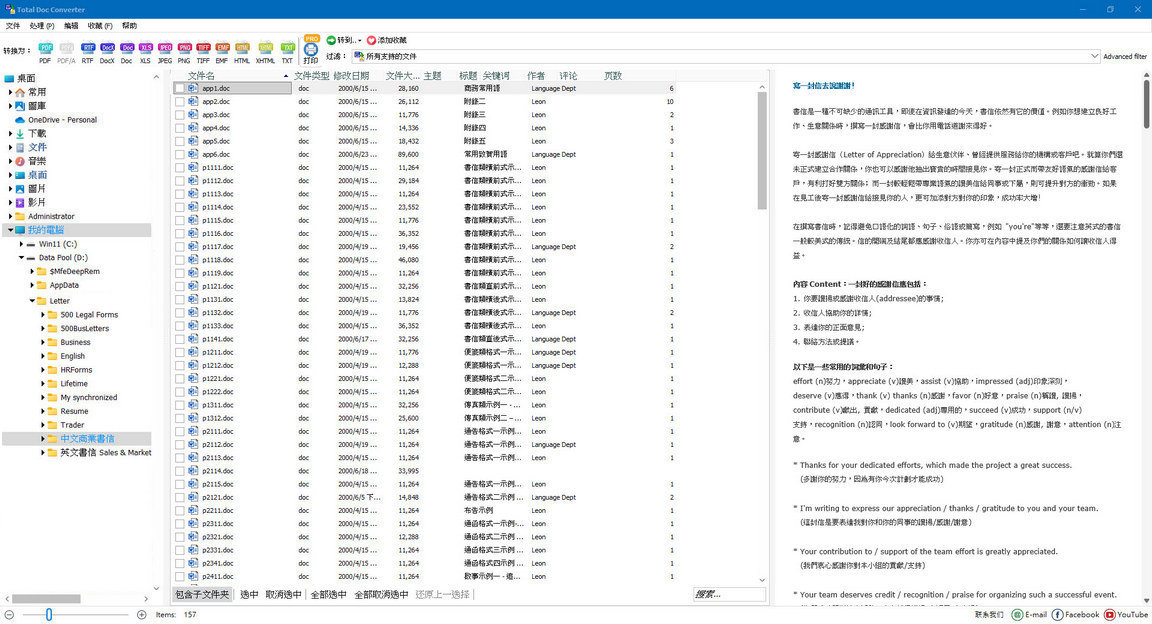This screenshot has height=624, width=1152.
Task: Click inside the 搜索 search field
Action: (727, 594)
